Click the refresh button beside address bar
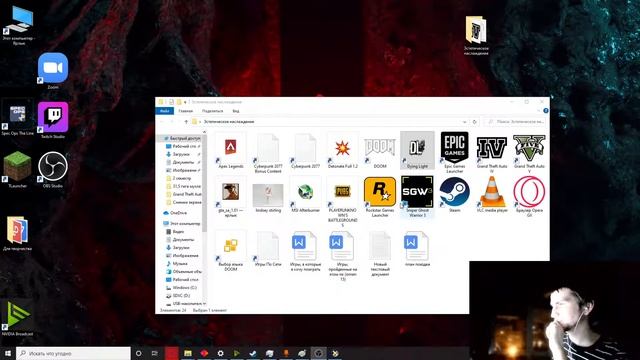 tap(474, 122)
